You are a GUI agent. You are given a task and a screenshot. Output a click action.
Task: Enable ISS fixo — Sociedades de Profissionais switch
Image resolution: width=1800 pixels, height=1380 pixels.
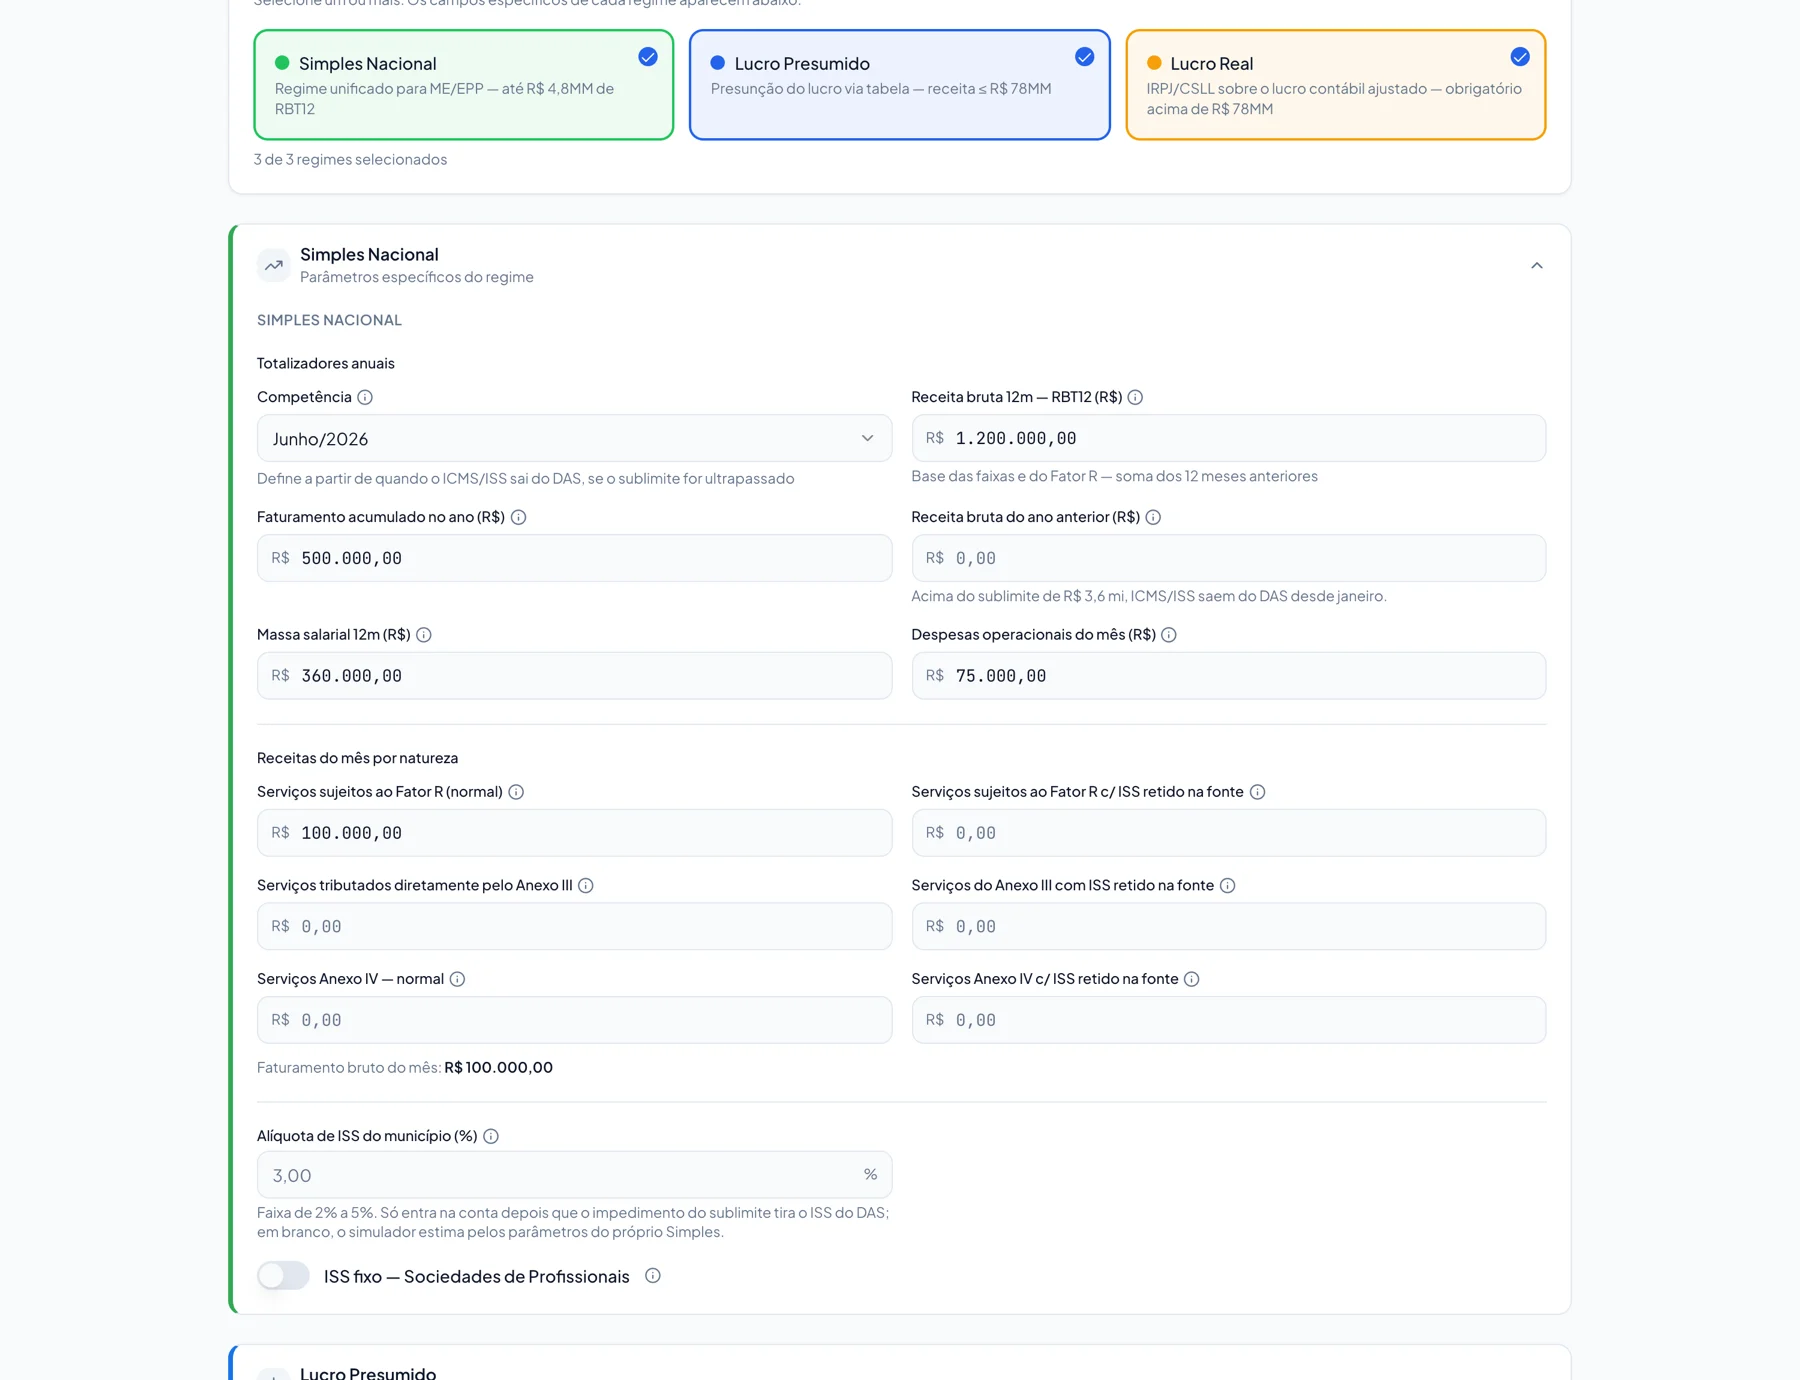click(283, 1276)
